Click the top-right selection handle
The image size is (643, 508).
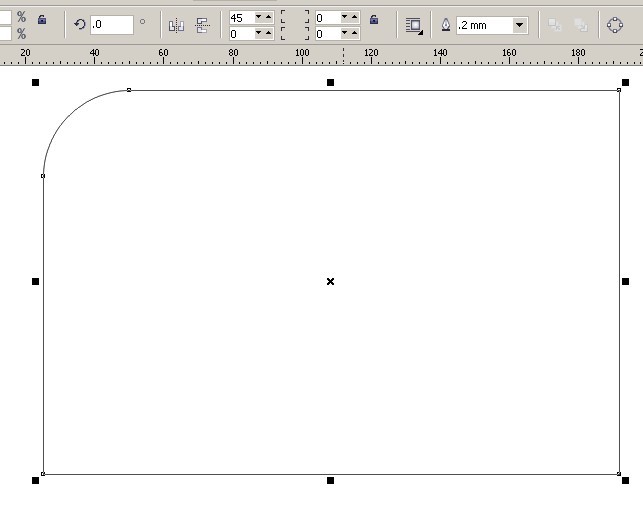click(625, 82)
